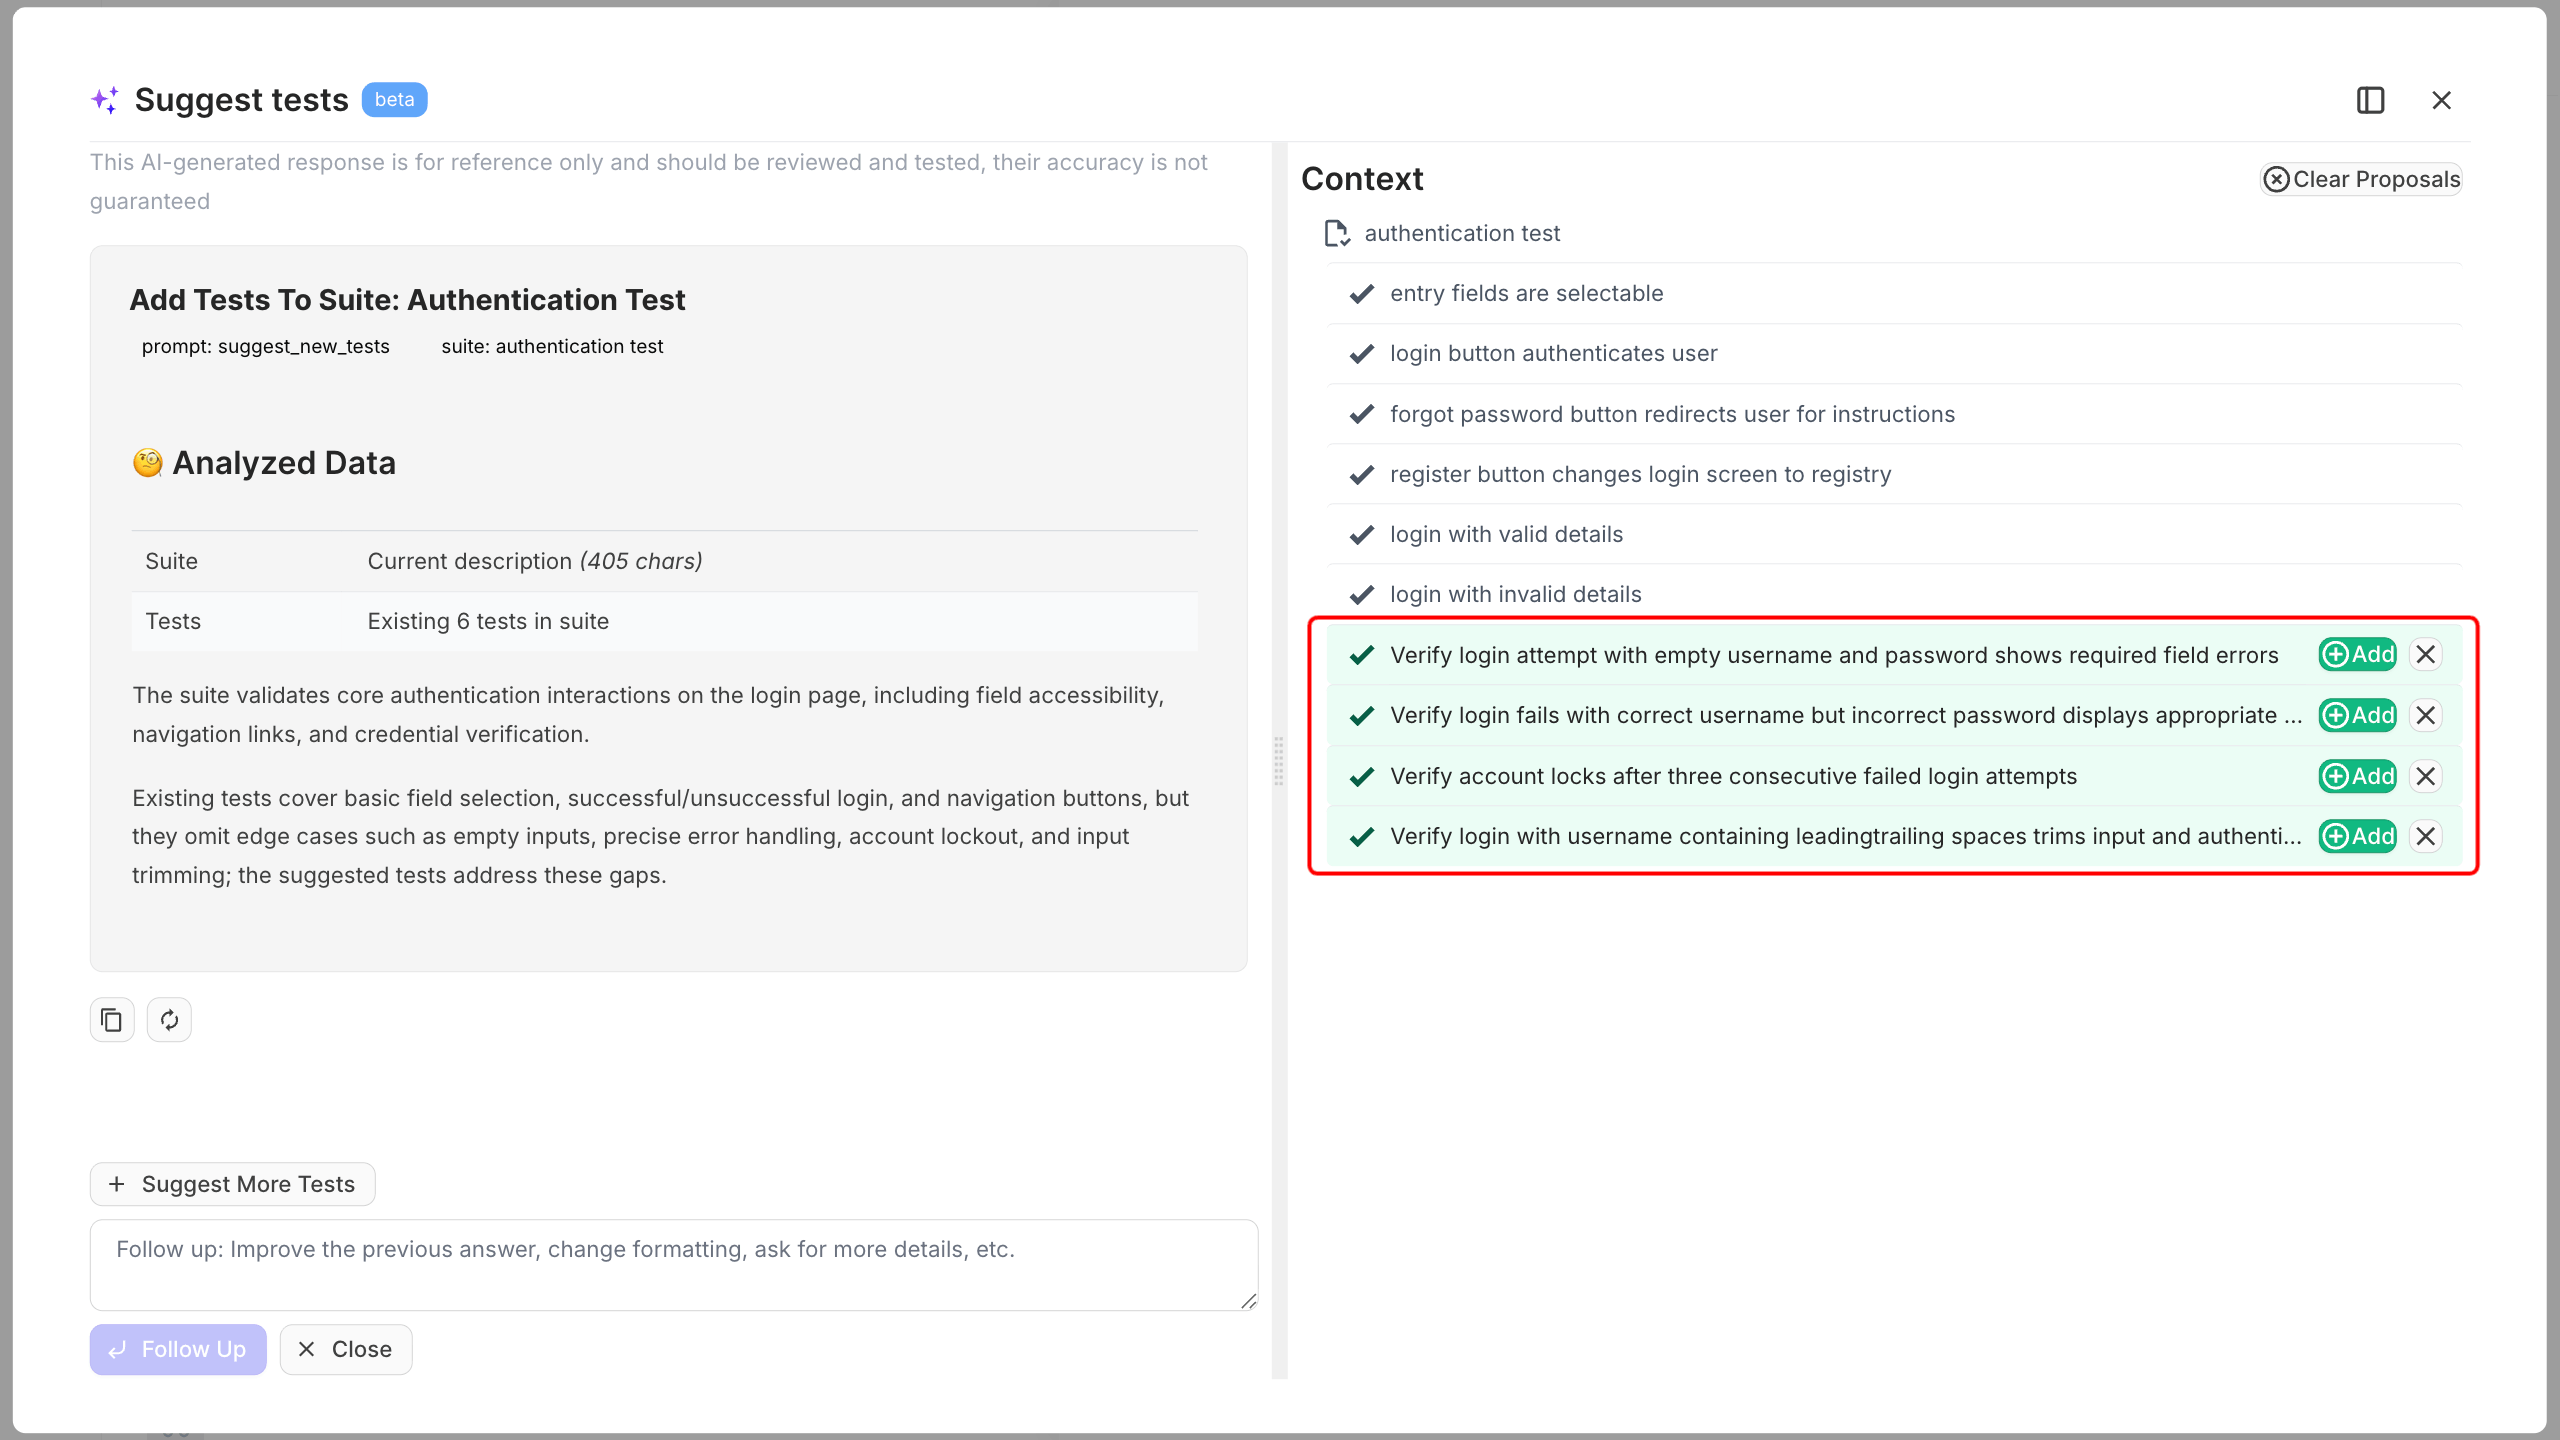Click the Context panel heading
The width and height of the screenshot is (2560, 1440).
click(1362, 179)
